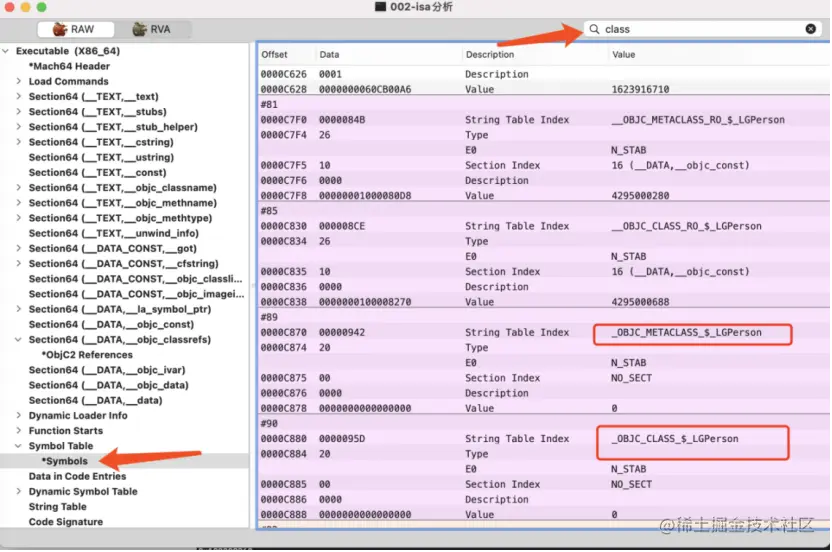This screenshot has width=832, height=552.
Task: Select Section64 (__DATA_CONST,__objc_classli... item
Action: [x=135, y=279]
